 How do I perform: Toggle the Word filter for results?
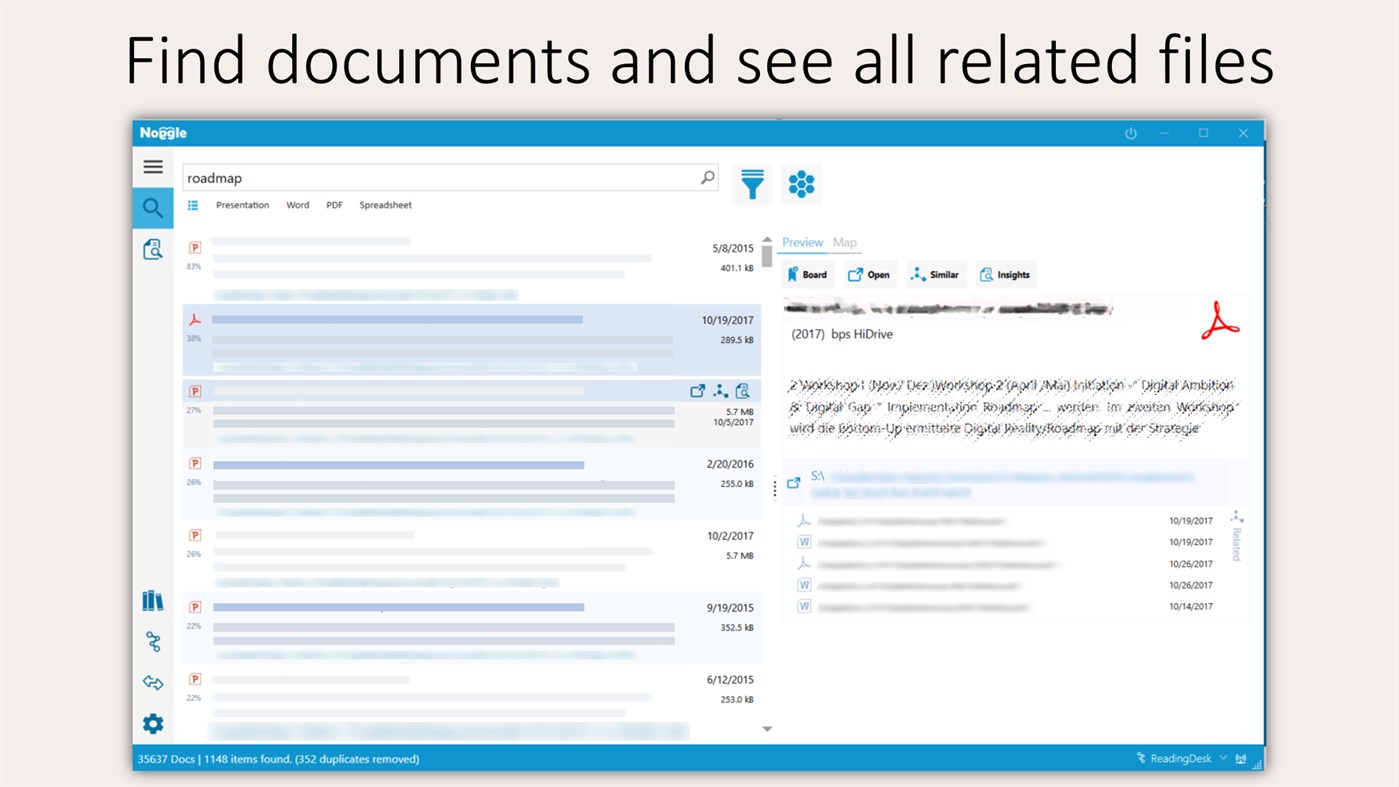click(x=297, y=204)
